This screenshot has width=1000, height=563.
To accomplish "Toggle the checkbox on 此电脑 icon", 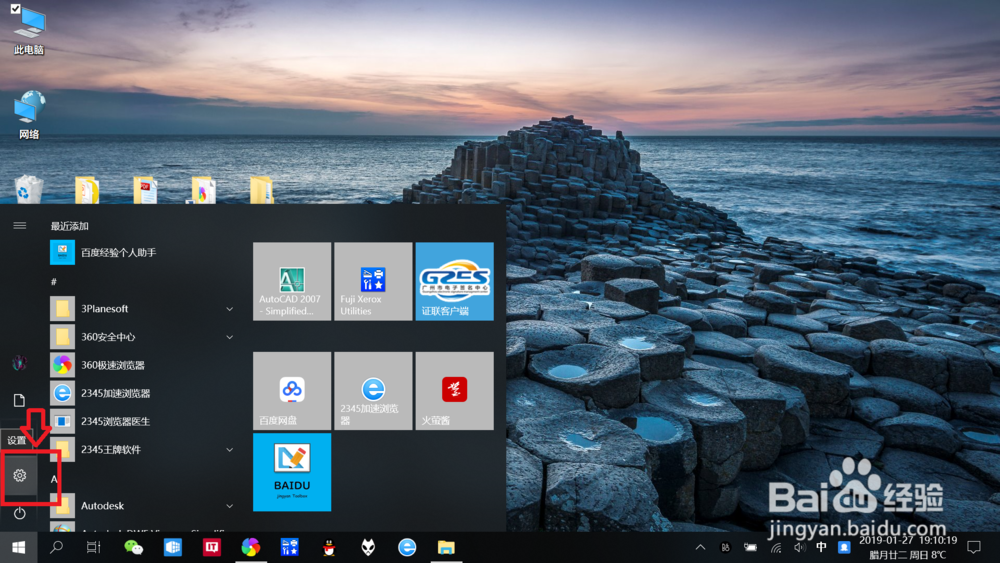I will pyautogui.click(x=15, y=9).
